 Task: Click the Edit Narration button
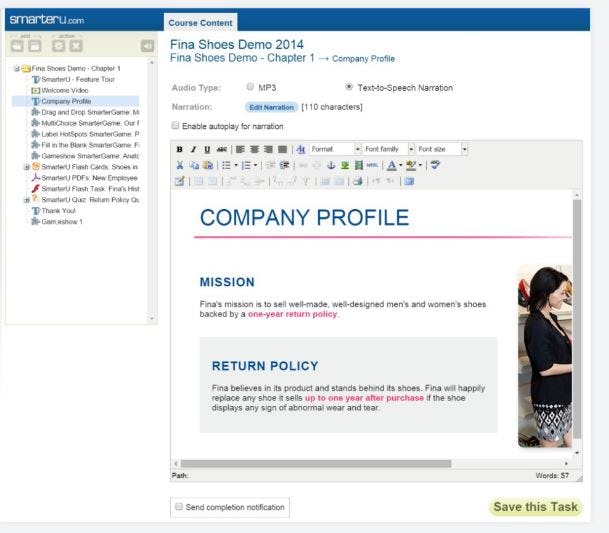click(x=271, y=107)
